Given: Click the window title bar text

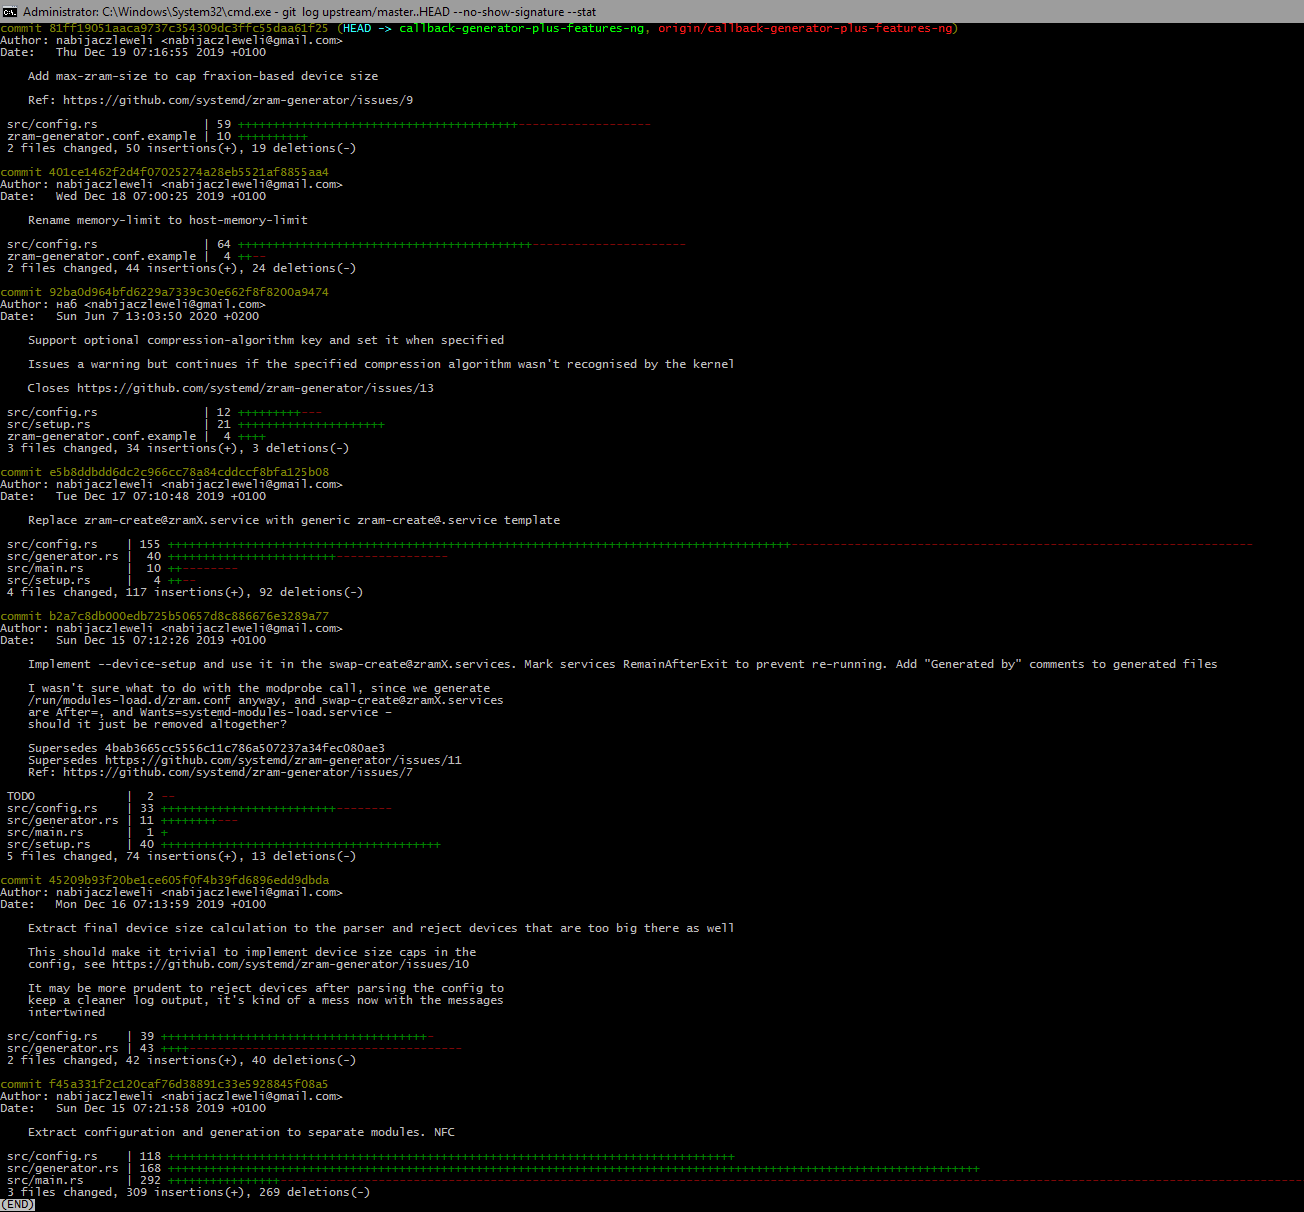Looking at the screenshot, I should point(310,11).
